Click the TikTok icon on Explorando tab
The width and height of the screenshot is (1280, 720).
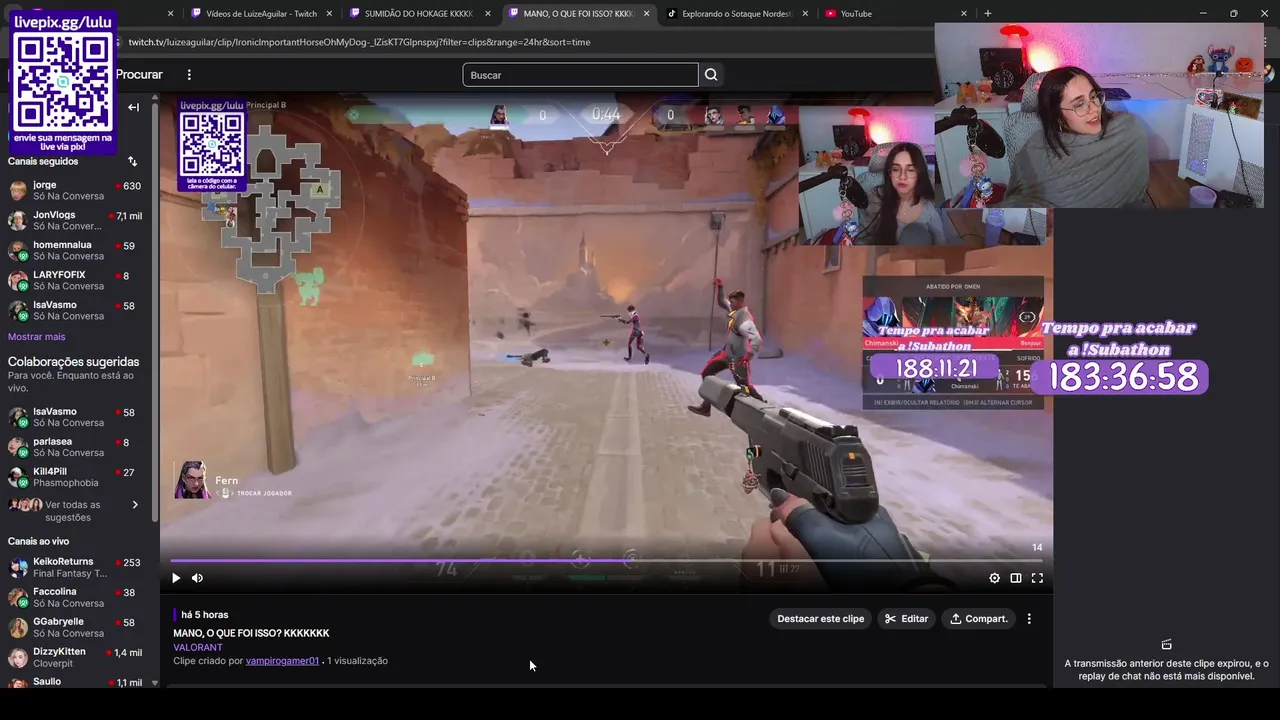pyautogui.click(x=672, y=14)
